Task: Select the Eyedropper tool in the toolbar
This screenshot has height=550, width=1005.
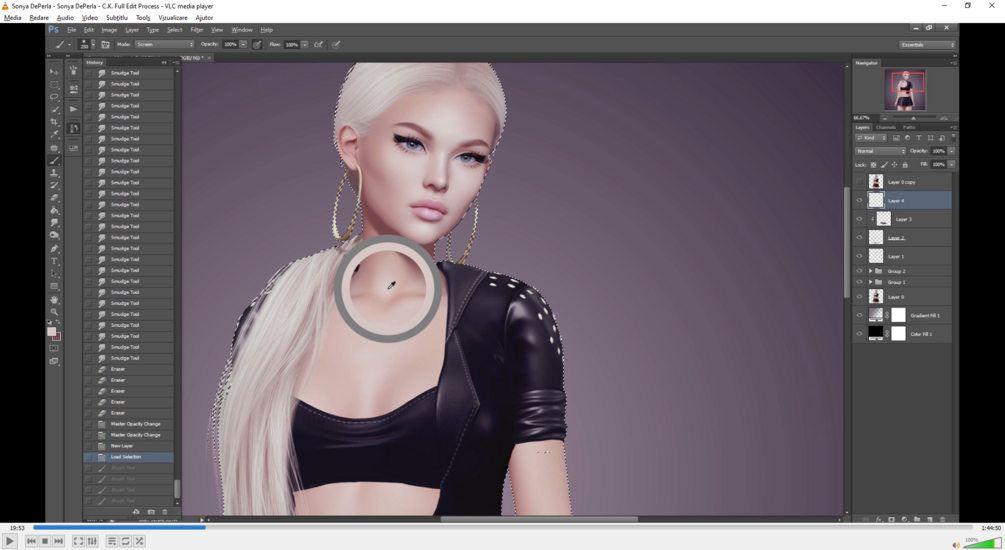Action: 54,135
